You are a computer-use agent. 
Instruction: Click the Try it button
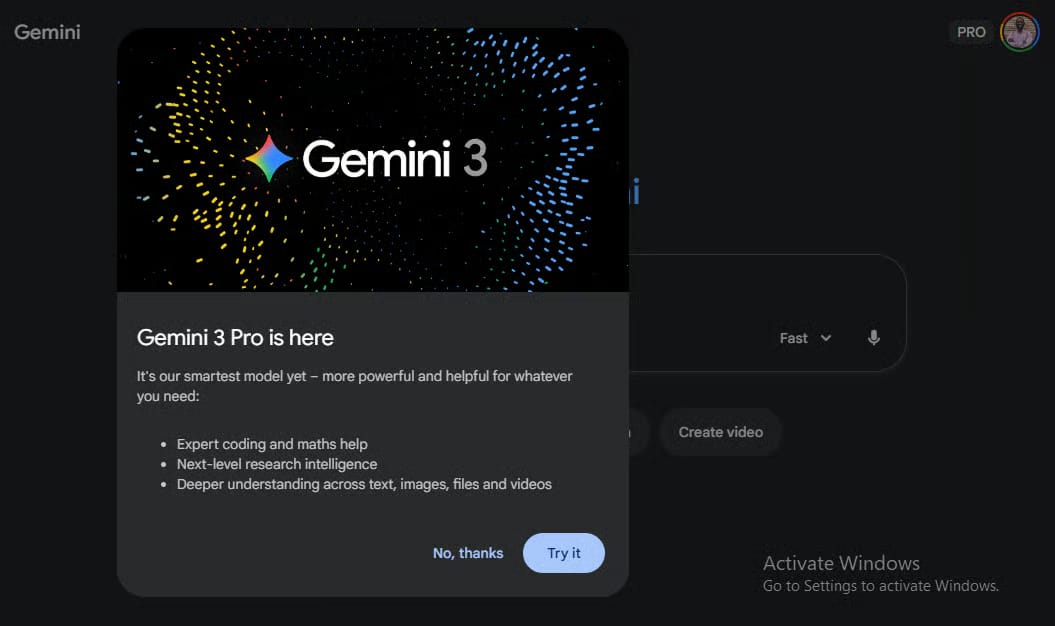pyautogui.click(x=564, y=553)
